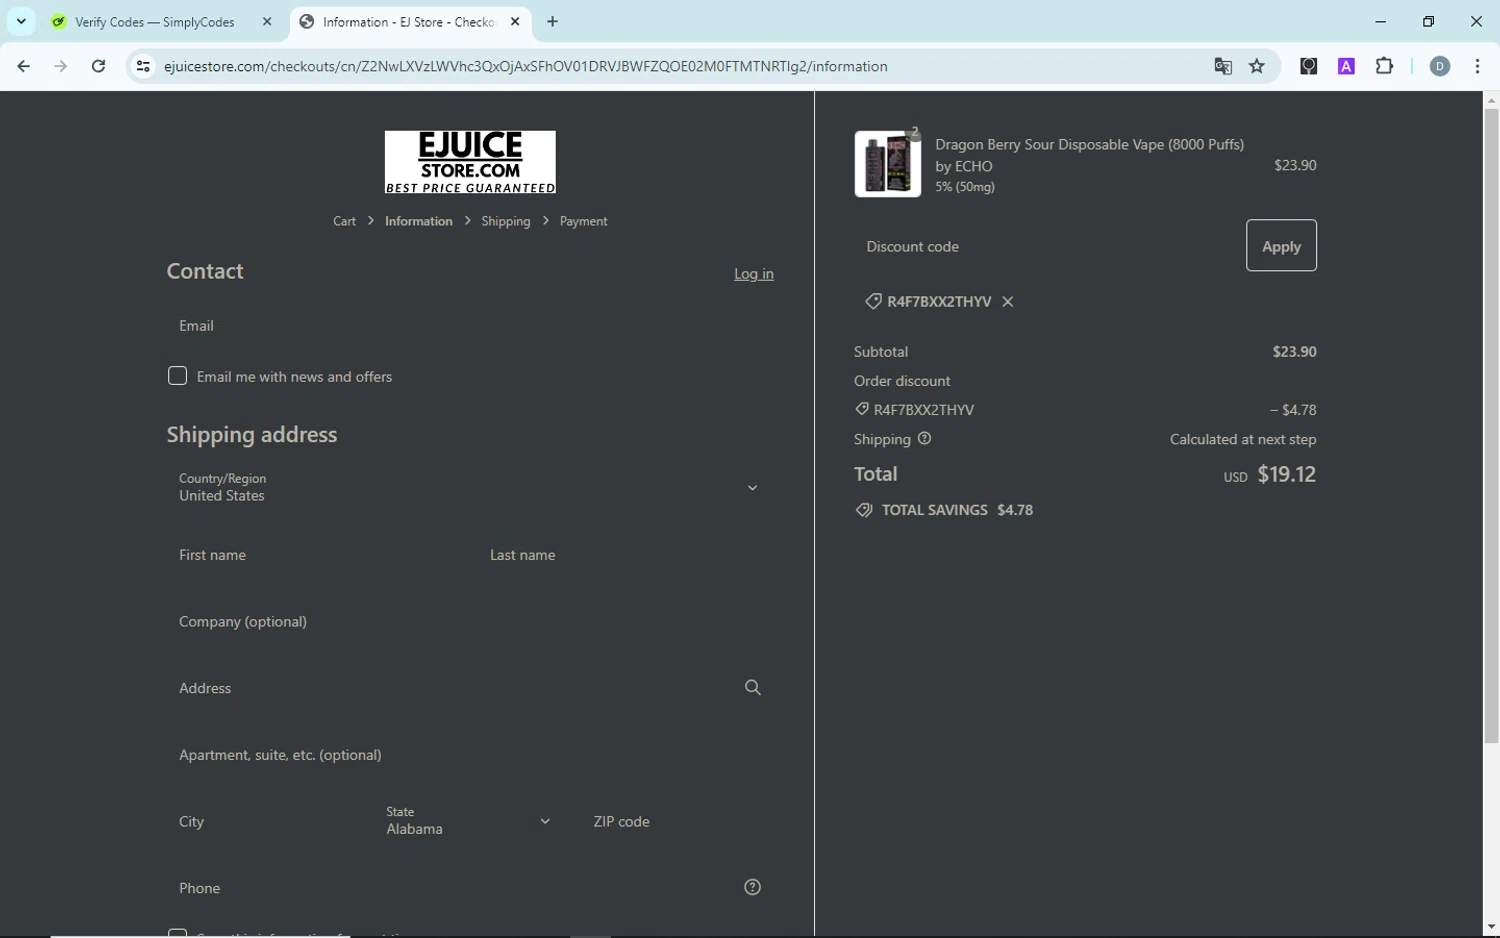Translate this page icon

tap(1222, 66)
